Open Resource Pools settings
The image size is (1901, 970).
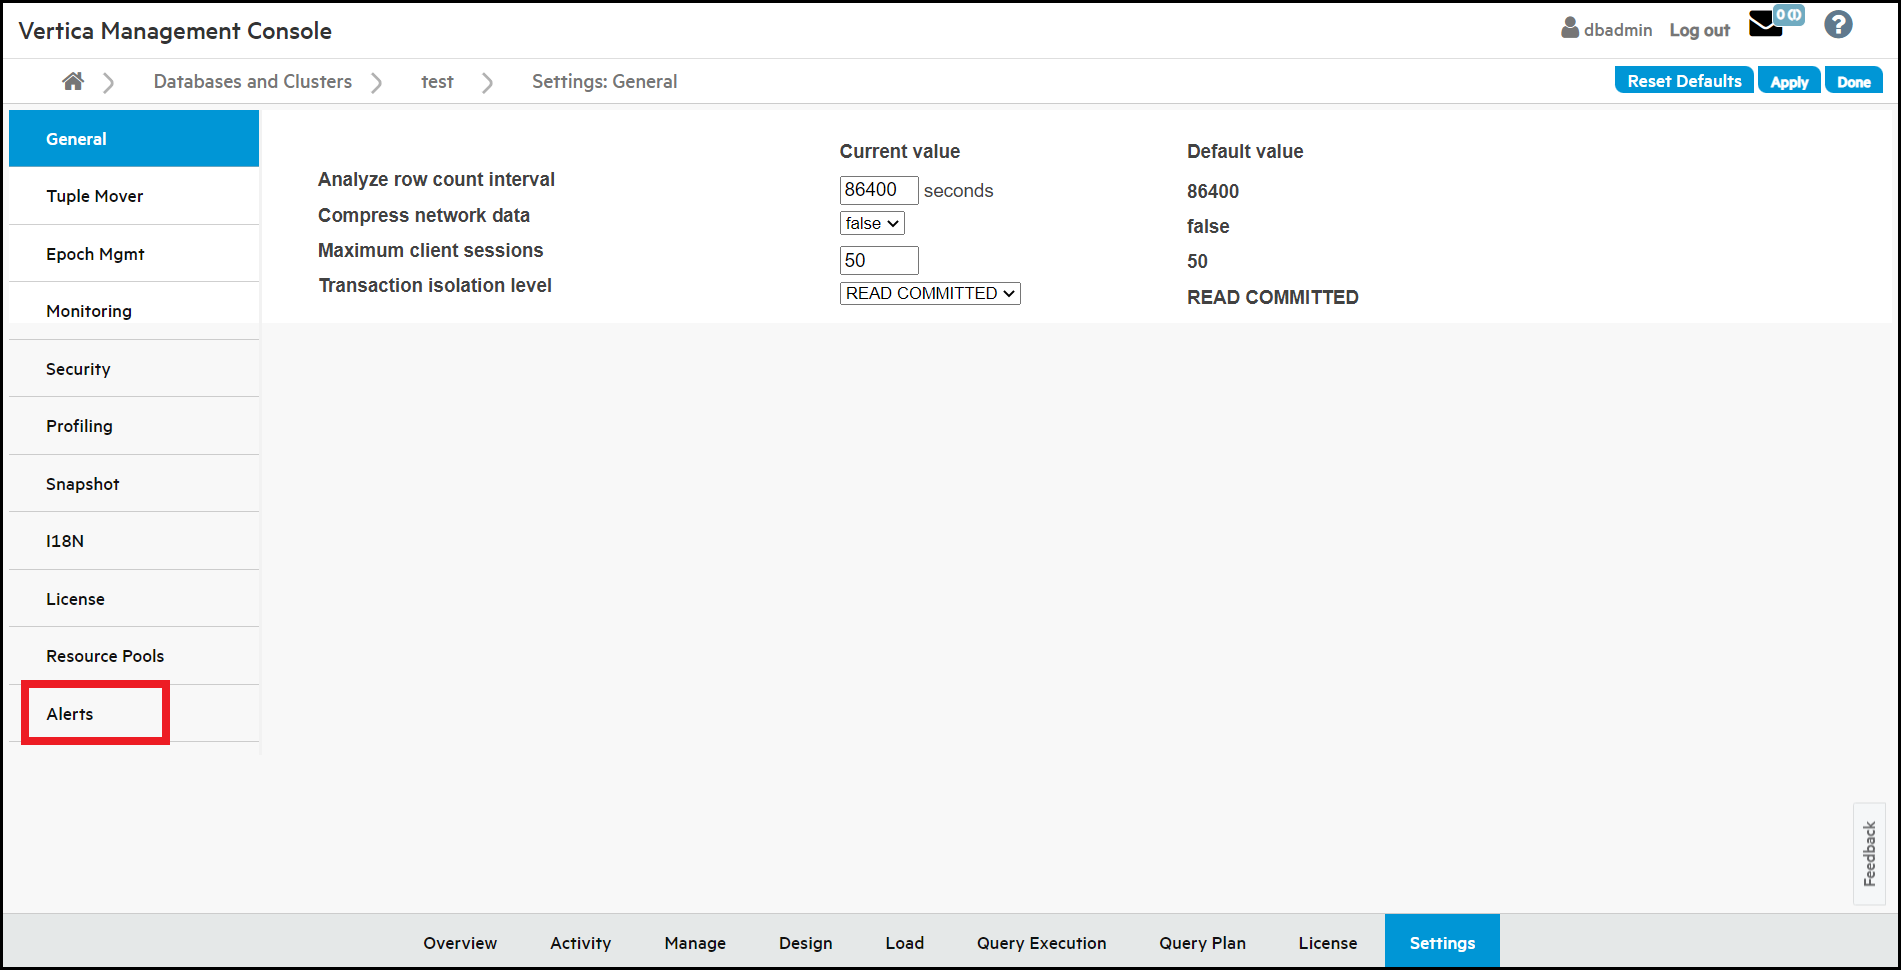point(105,656)
